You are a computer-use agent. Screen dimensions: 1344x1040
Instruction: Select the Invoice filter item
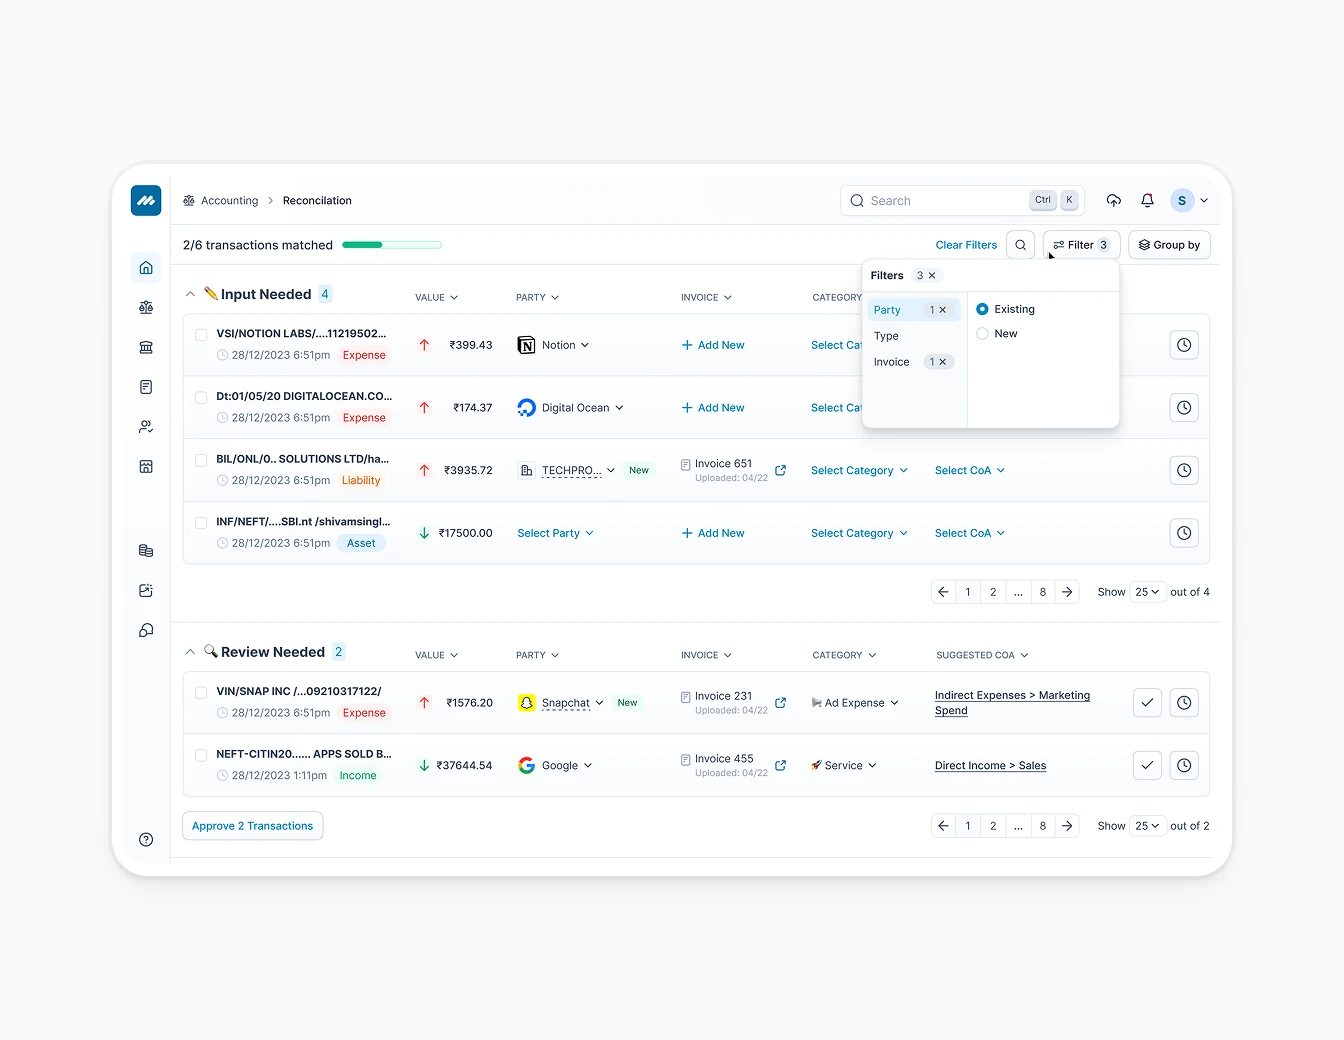click(892, 362)
